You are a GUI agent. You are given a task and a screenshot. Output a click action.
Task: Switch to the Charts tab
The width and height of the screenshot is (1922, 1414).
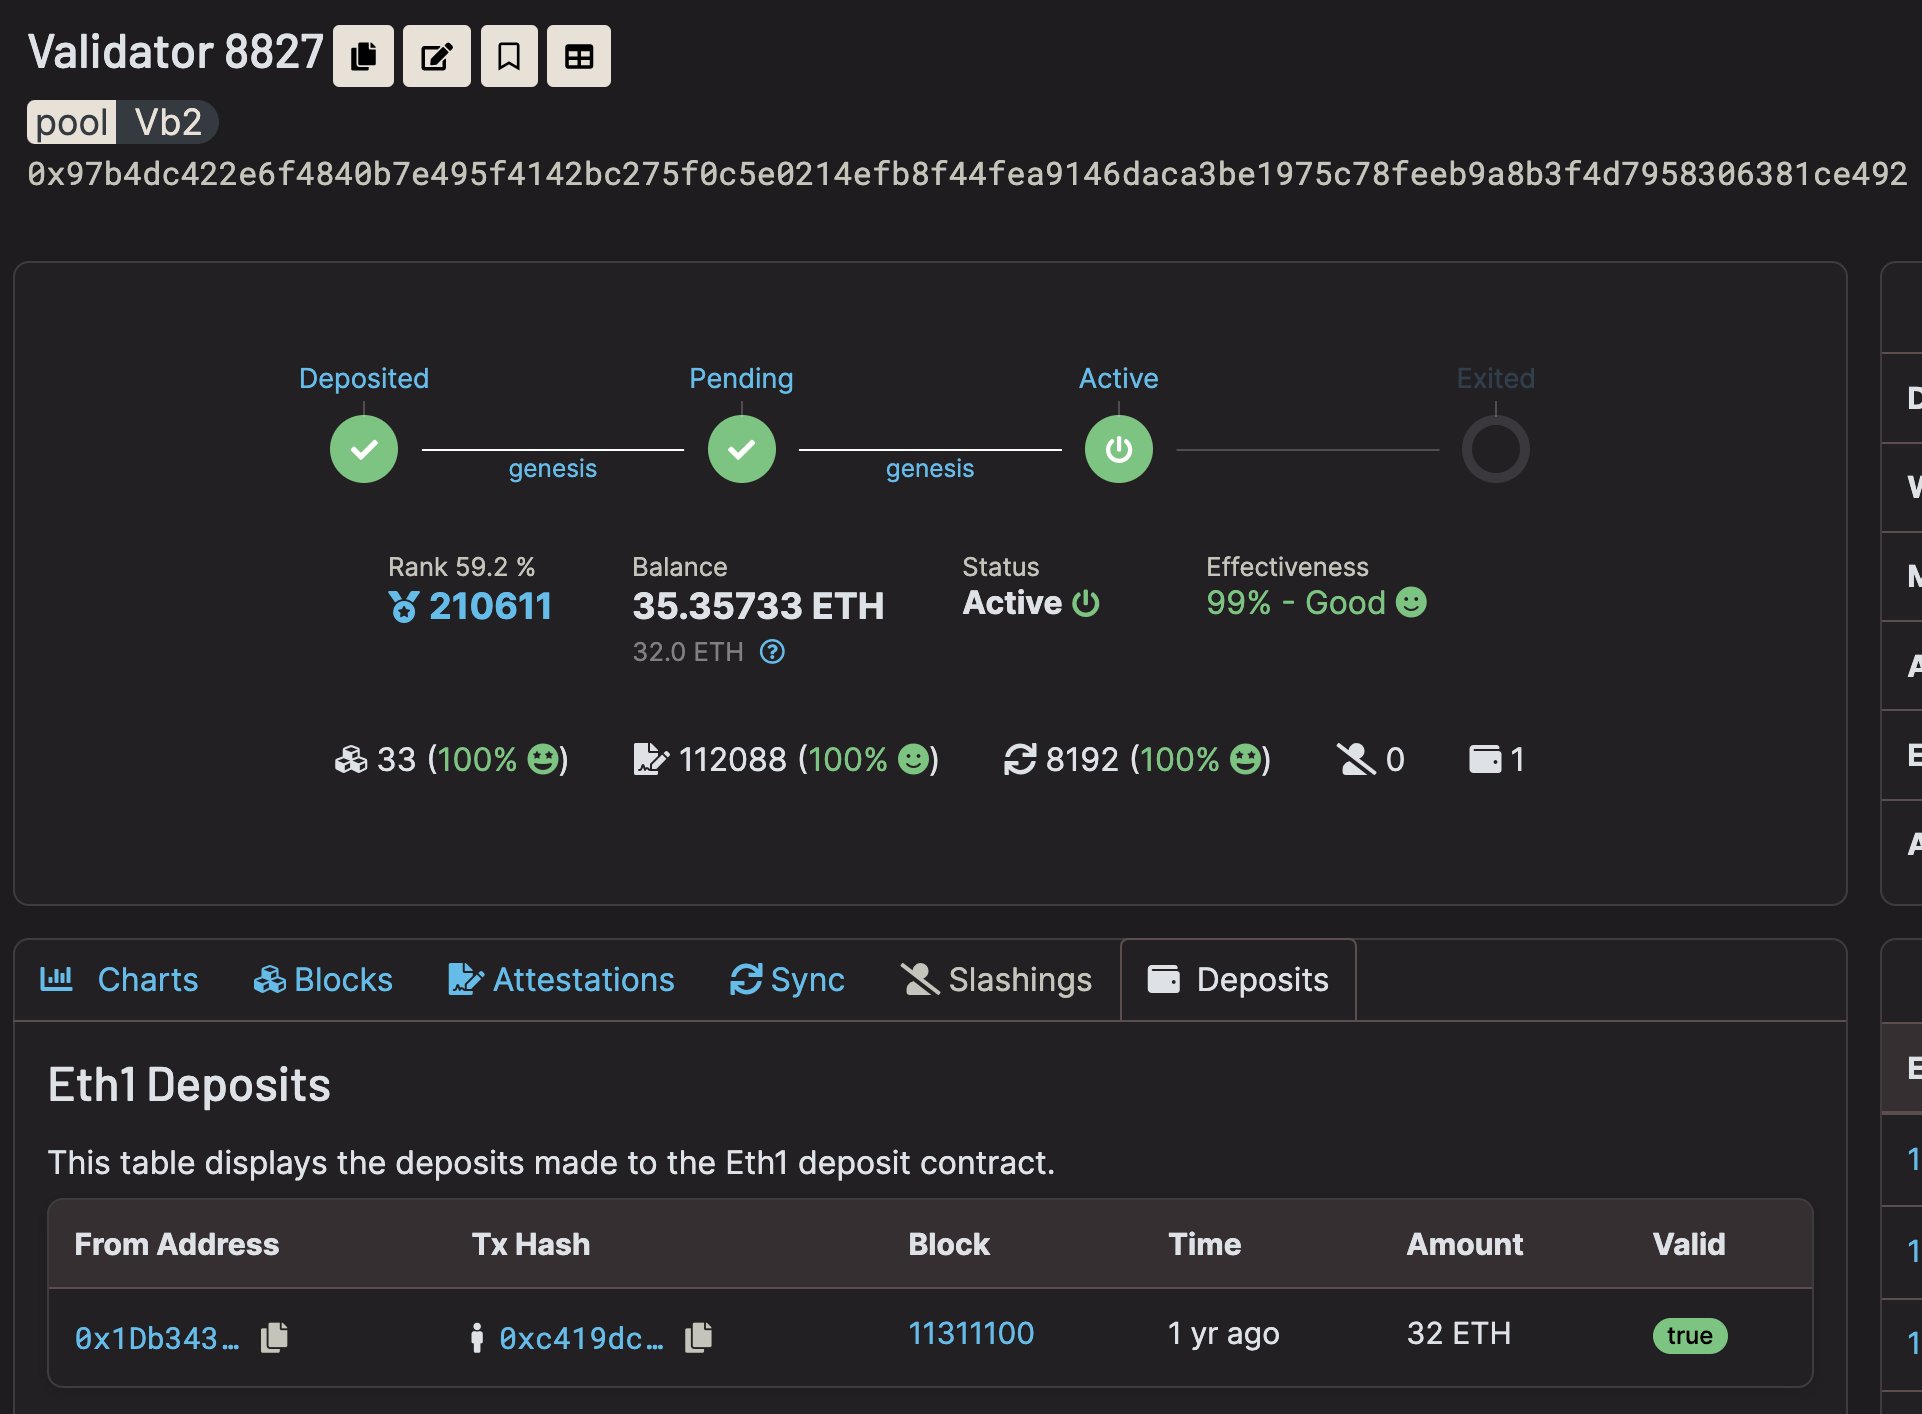click(146, 980)
